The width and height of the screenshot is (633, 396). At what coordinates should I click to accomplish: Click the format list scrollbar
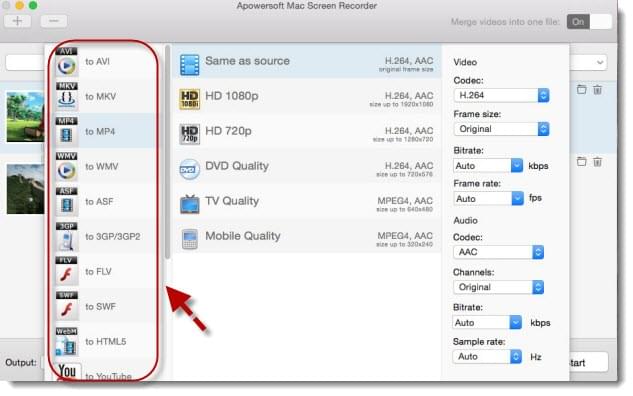[168, 152]
